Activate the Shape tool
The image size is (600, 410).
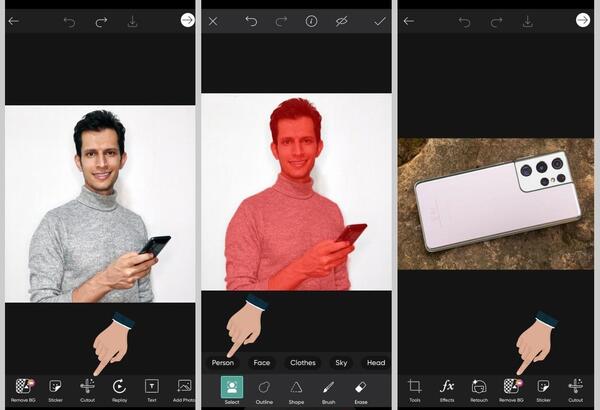point(296,392)
